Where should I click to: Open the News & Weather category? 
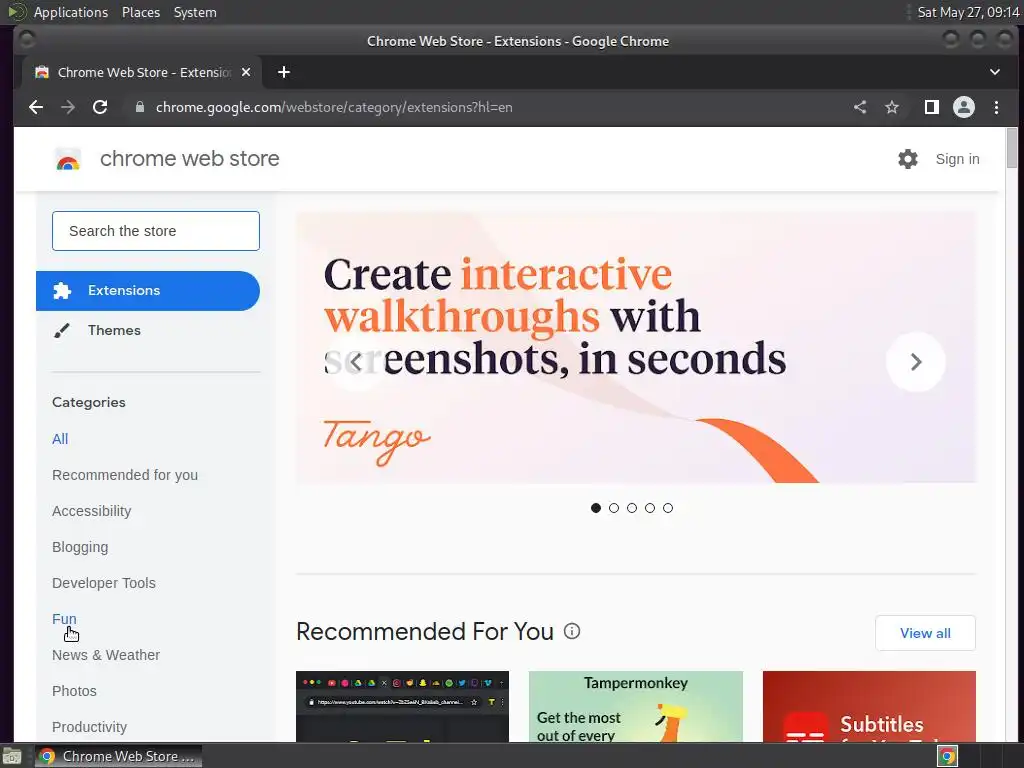(106, 654)
